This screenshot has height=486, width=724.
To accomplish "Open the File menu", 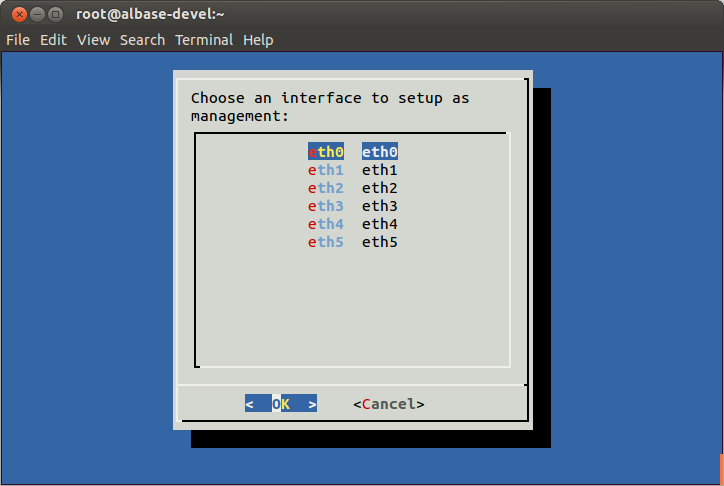I will tap(18, 40).
